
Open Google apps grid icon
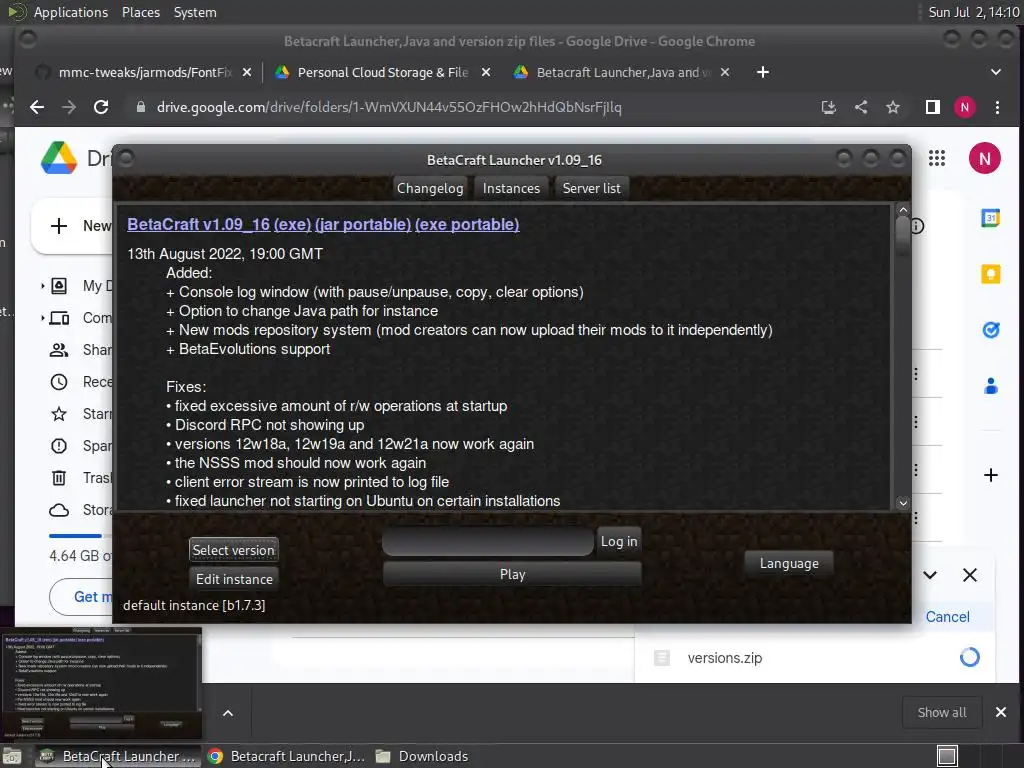click(936, 158)
